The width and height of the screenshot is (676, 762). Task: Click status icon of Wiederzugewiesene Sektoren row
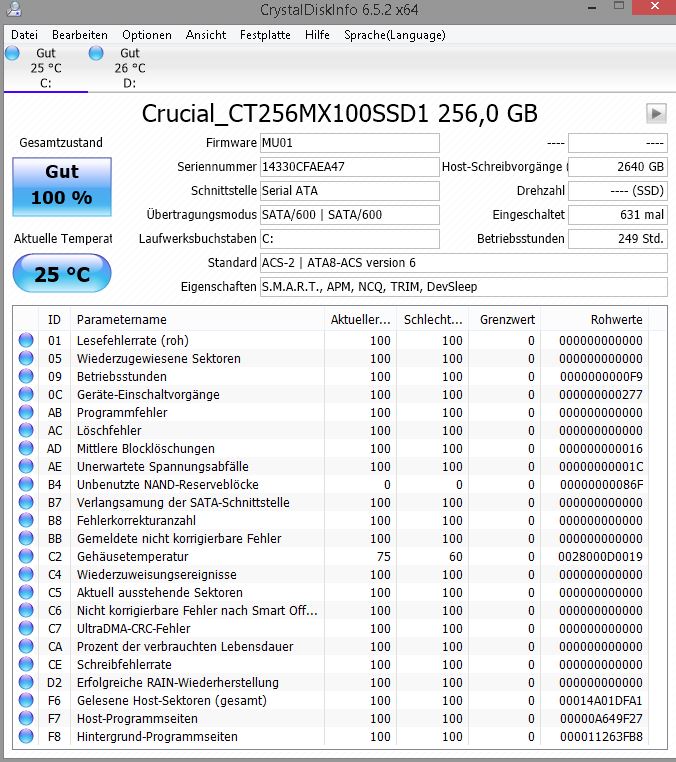click(x=26, y=358)
